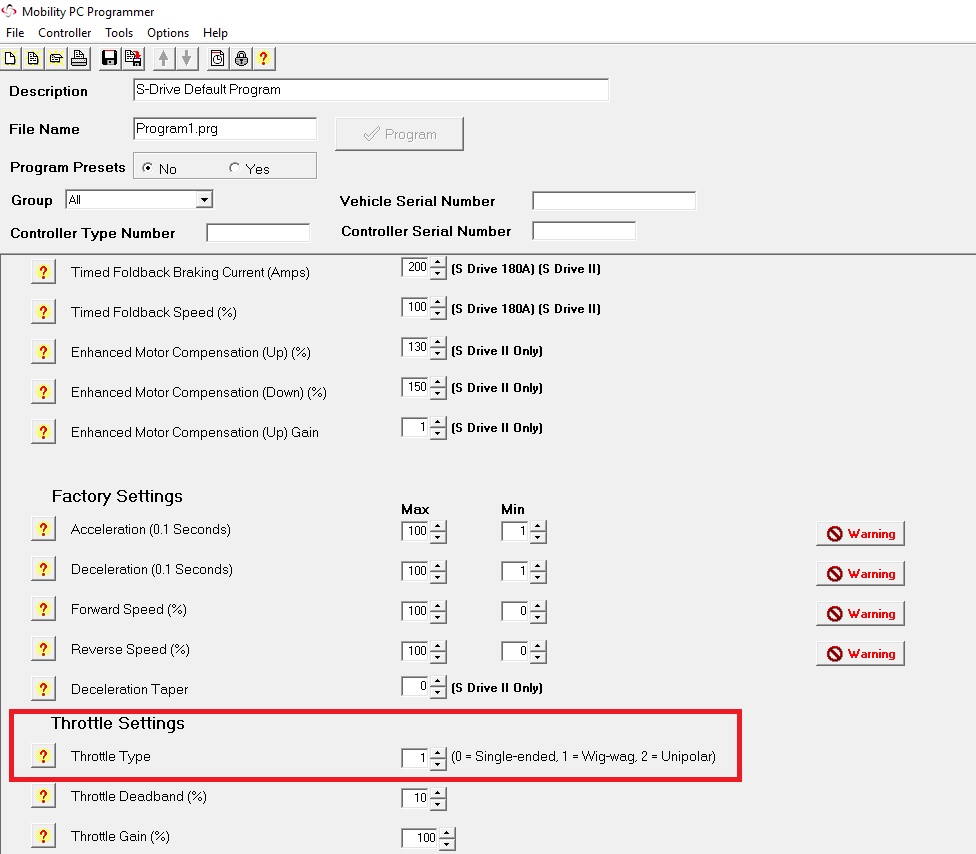Screen dimensions: 976x854
Task: Click the toolbar help question mark icon
Action: 263,58
